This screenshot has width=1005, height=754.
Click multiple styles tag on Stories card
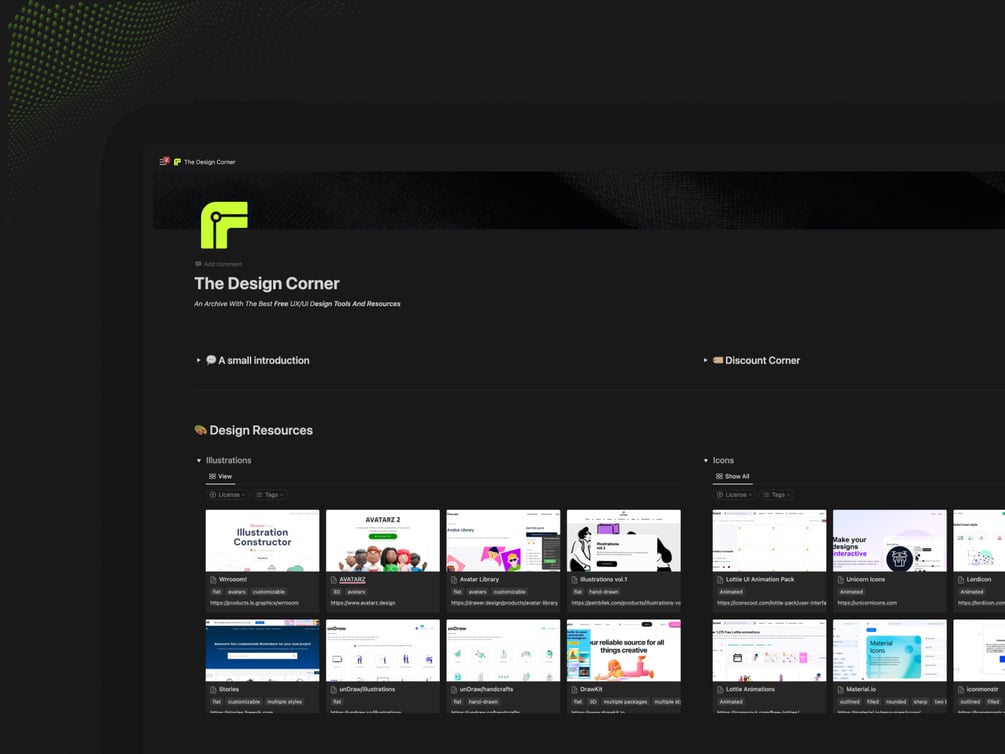click(x=285, y=702)
